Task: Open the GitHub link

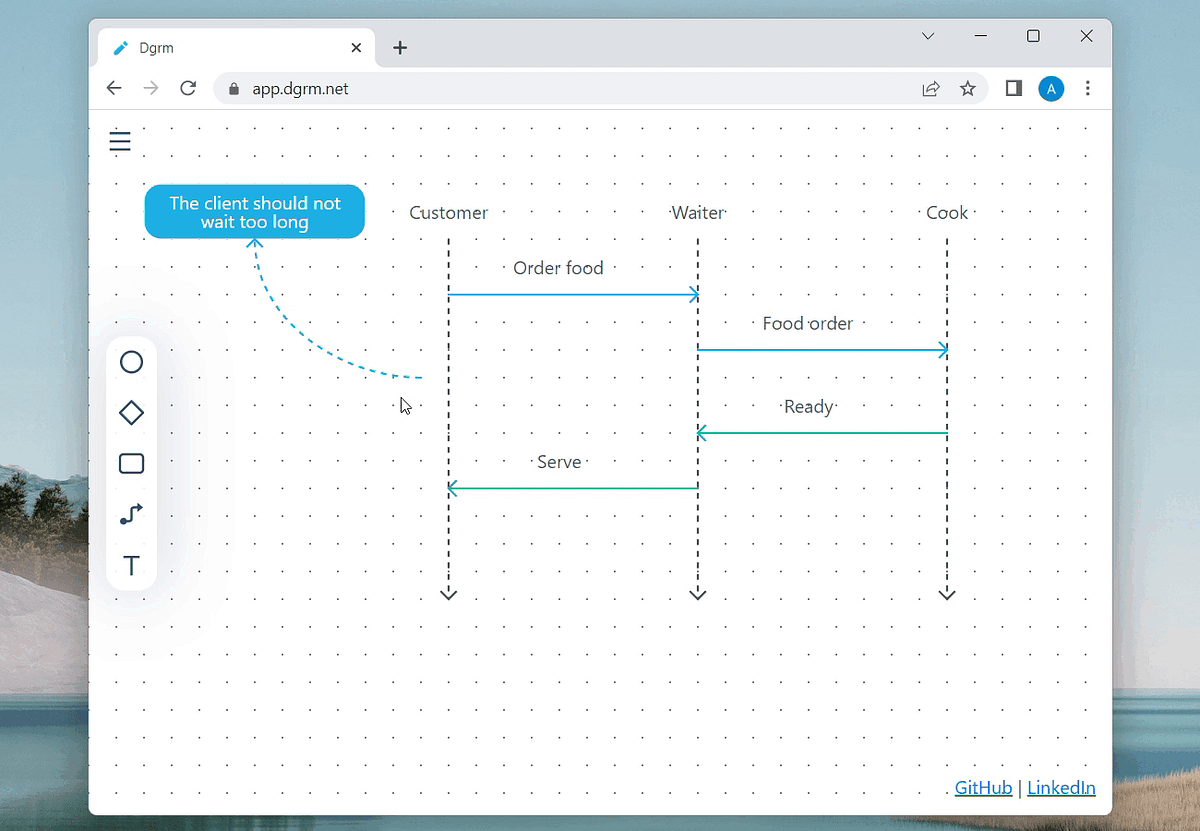Action: pyautogui.click(x=983, y=788)
